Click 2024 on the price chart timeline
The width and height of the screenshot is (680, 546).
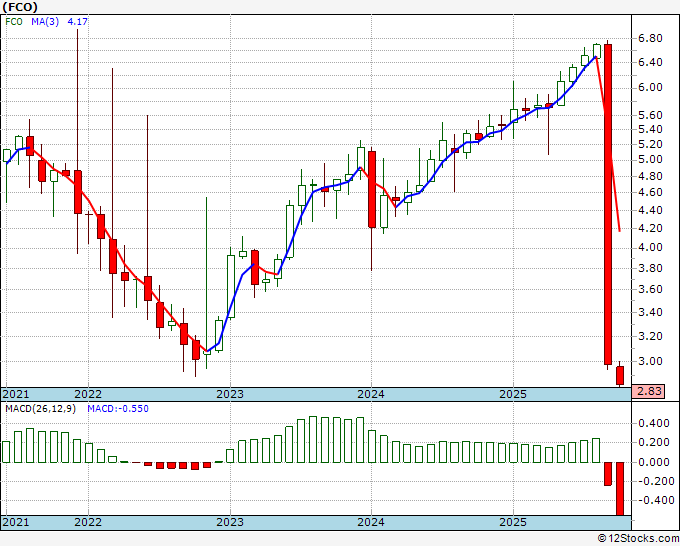click(371, 394)
